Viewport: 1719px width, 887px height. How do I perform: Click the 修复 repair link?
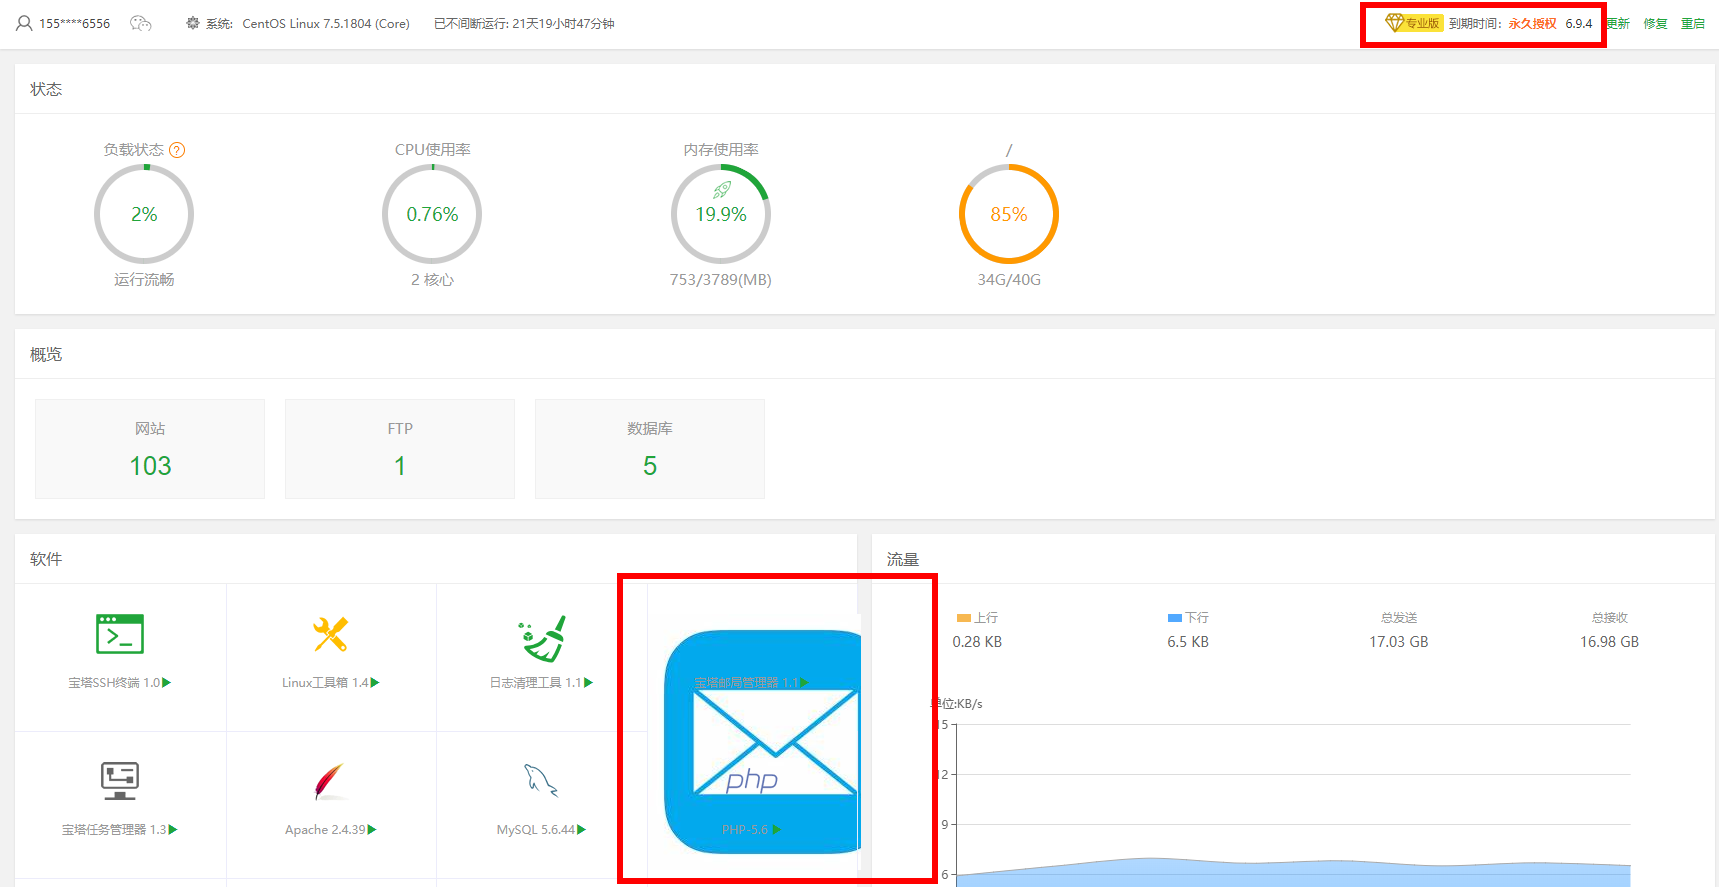(1656, 24)
